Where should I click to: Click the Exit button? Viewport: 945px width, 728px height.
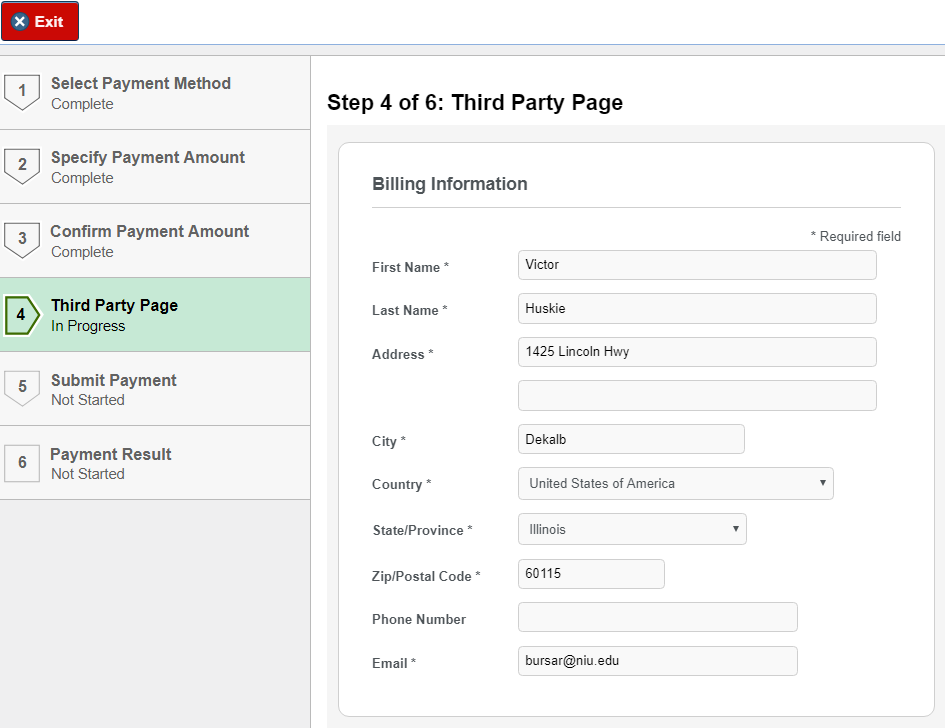coord(40,22)
